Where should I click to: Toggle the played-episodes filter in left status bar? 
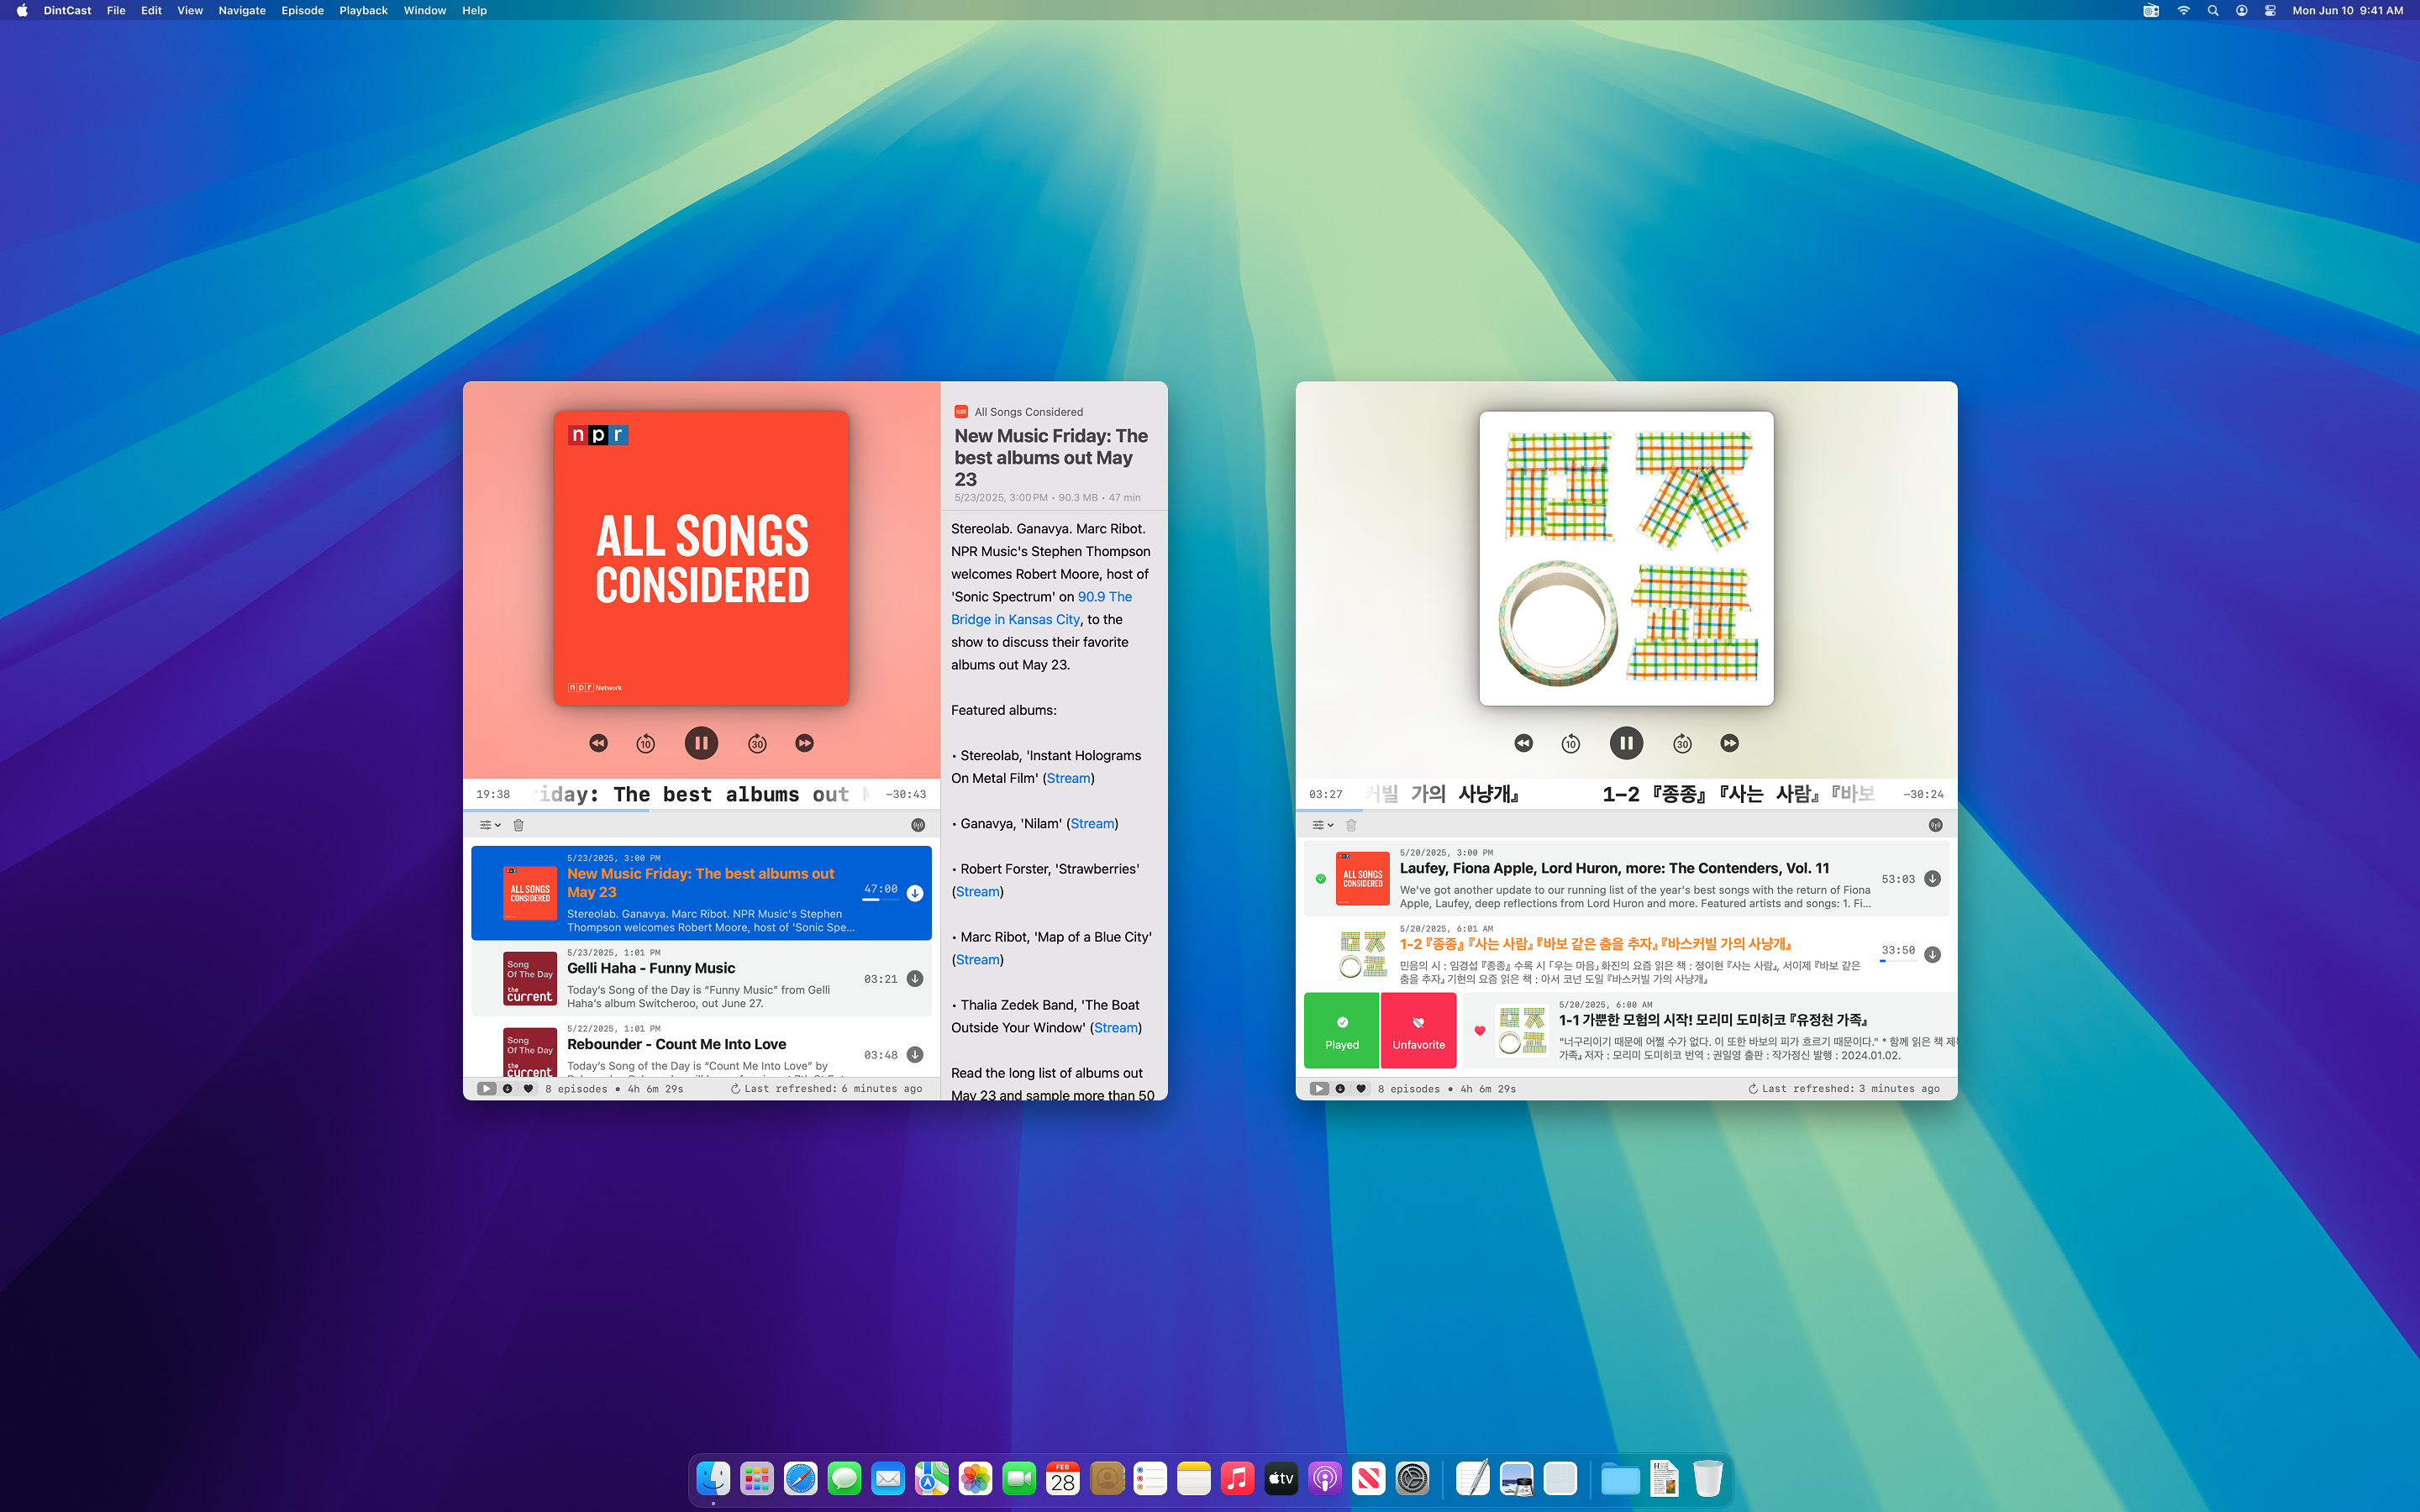click(486, 1089)
